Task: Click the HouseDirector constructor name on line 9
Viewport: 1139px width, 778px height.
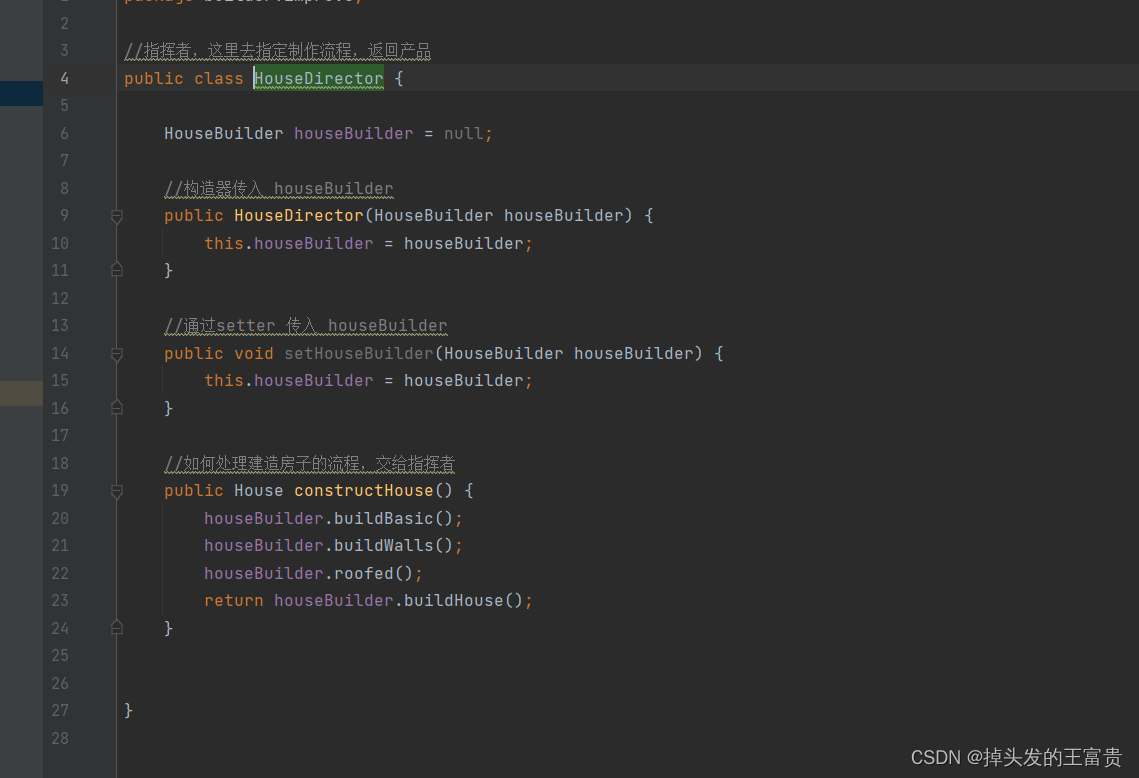Action: tap(299, 216)
